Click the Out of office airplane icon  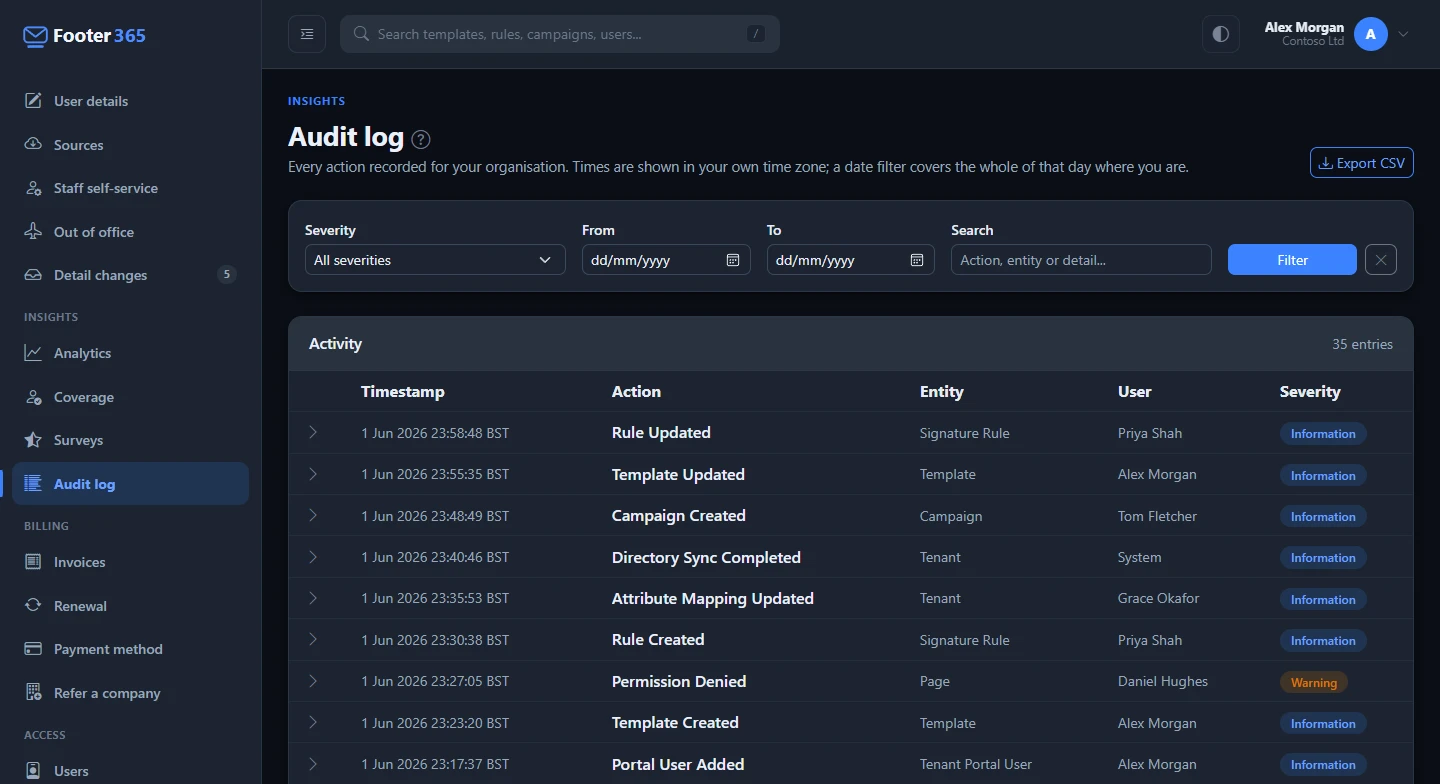[33, 232]
